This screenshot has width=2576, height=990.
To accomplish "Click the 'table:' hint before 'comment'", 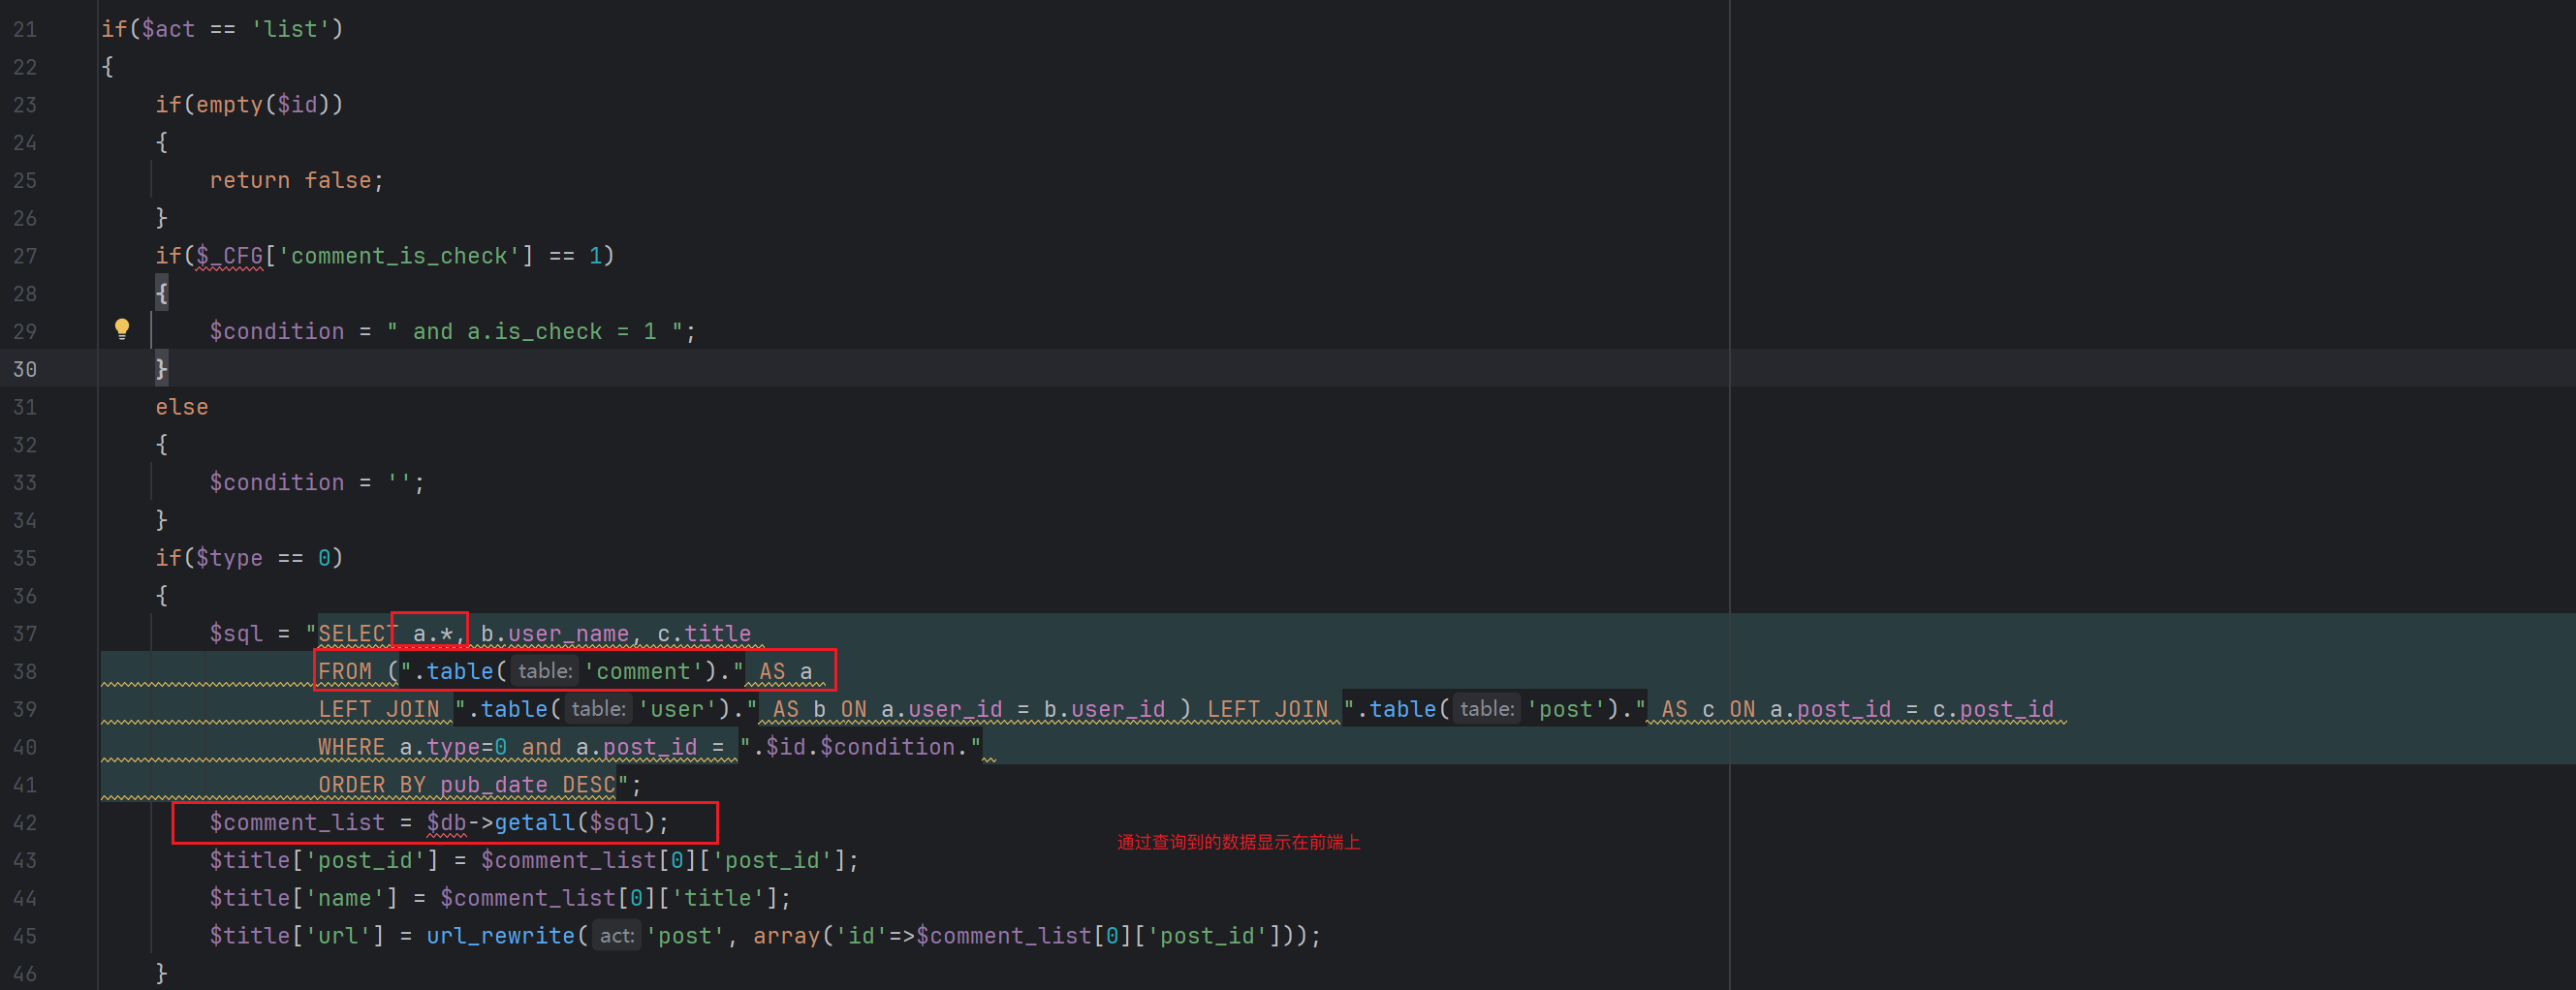I will pos(545,671).
